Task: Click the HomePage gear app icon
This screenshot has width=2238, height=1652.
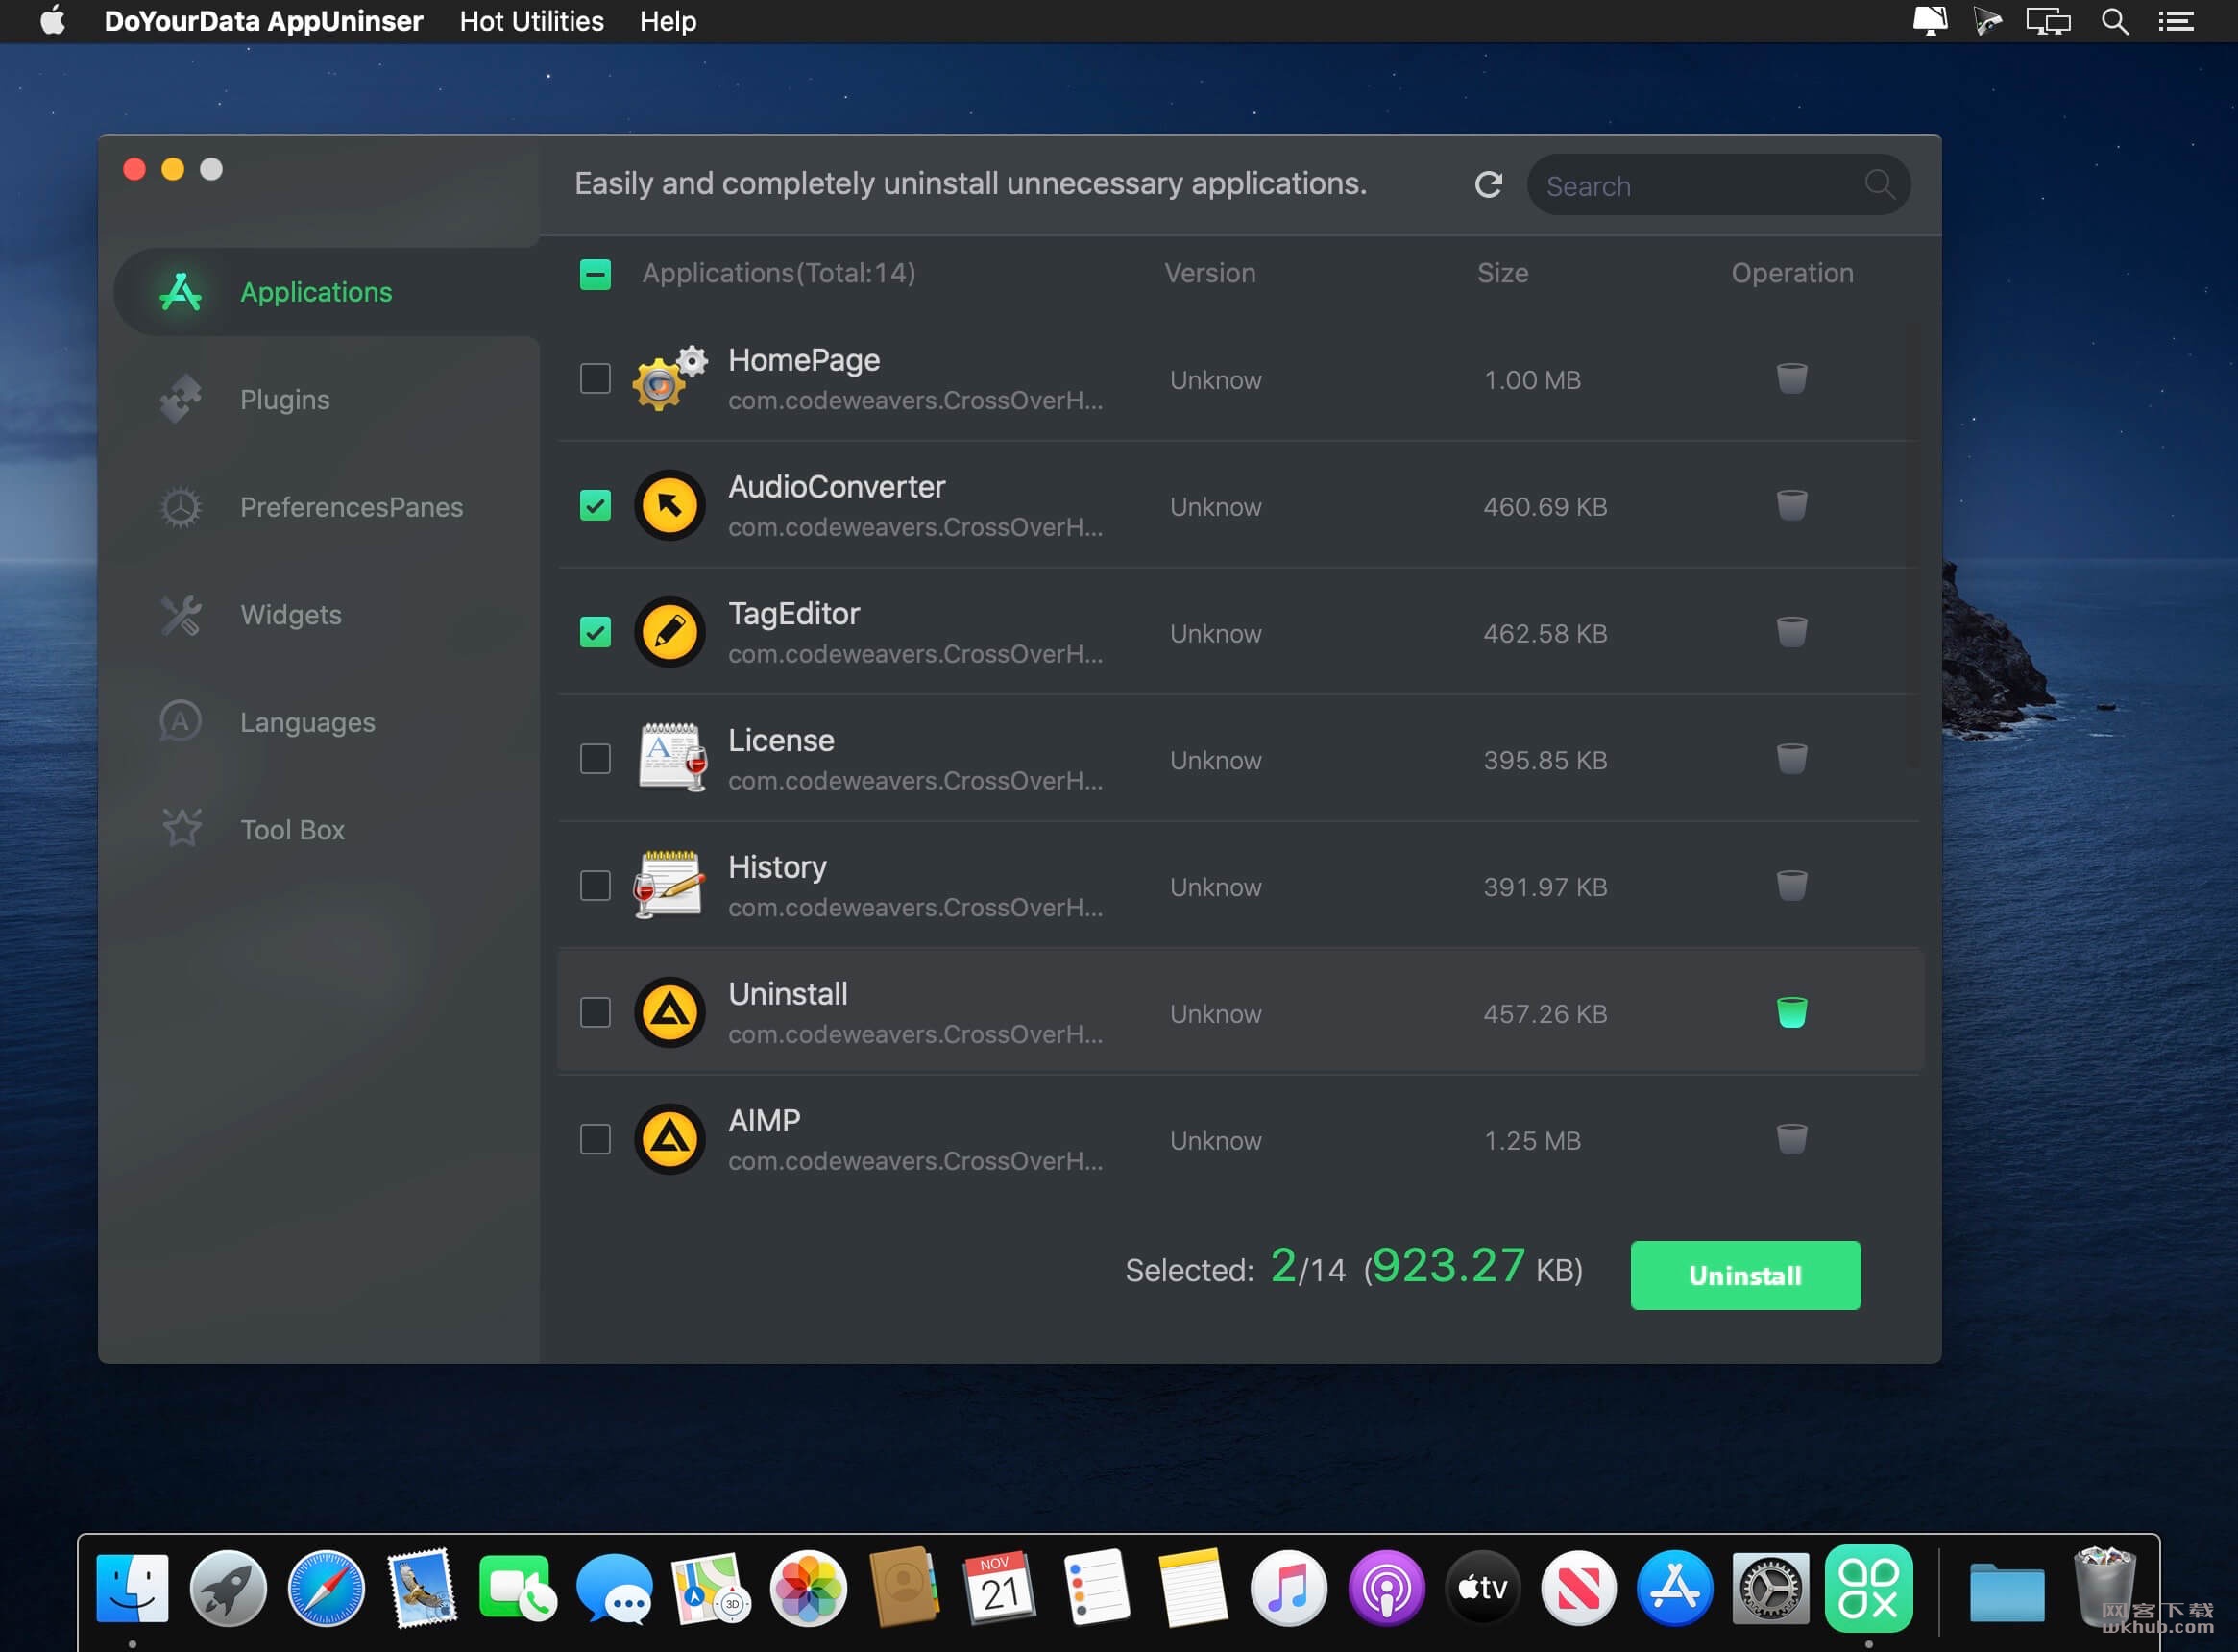Action: coord(670,378)
